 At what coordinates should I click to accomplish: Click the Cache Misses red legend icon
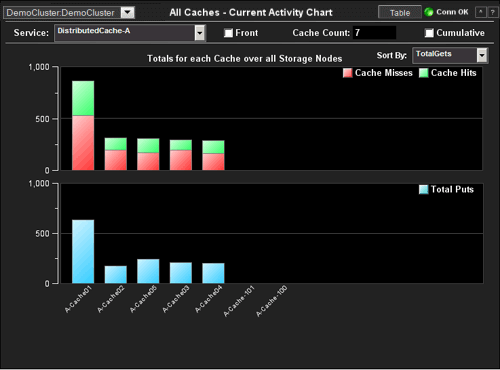point(348,73)
